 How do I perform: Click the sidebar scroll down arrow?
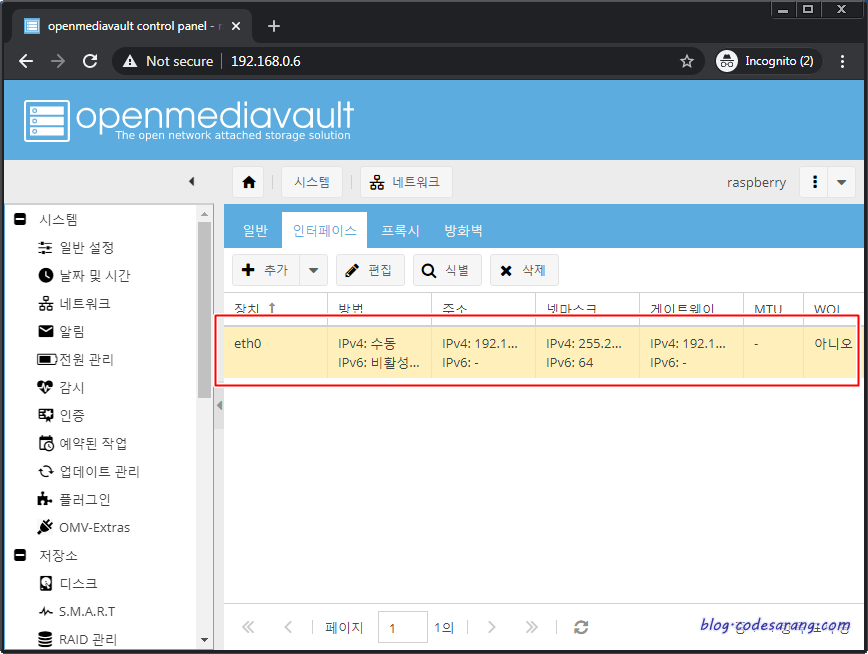point(204,640)
